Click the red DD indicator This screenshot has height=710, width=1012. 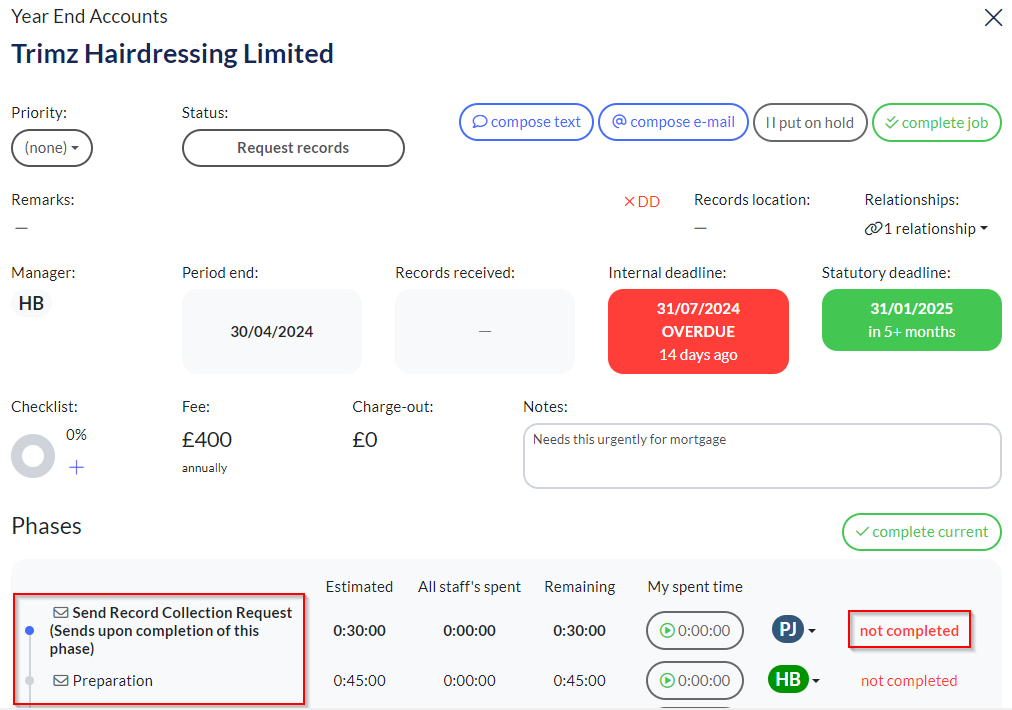tap(642, 201)
